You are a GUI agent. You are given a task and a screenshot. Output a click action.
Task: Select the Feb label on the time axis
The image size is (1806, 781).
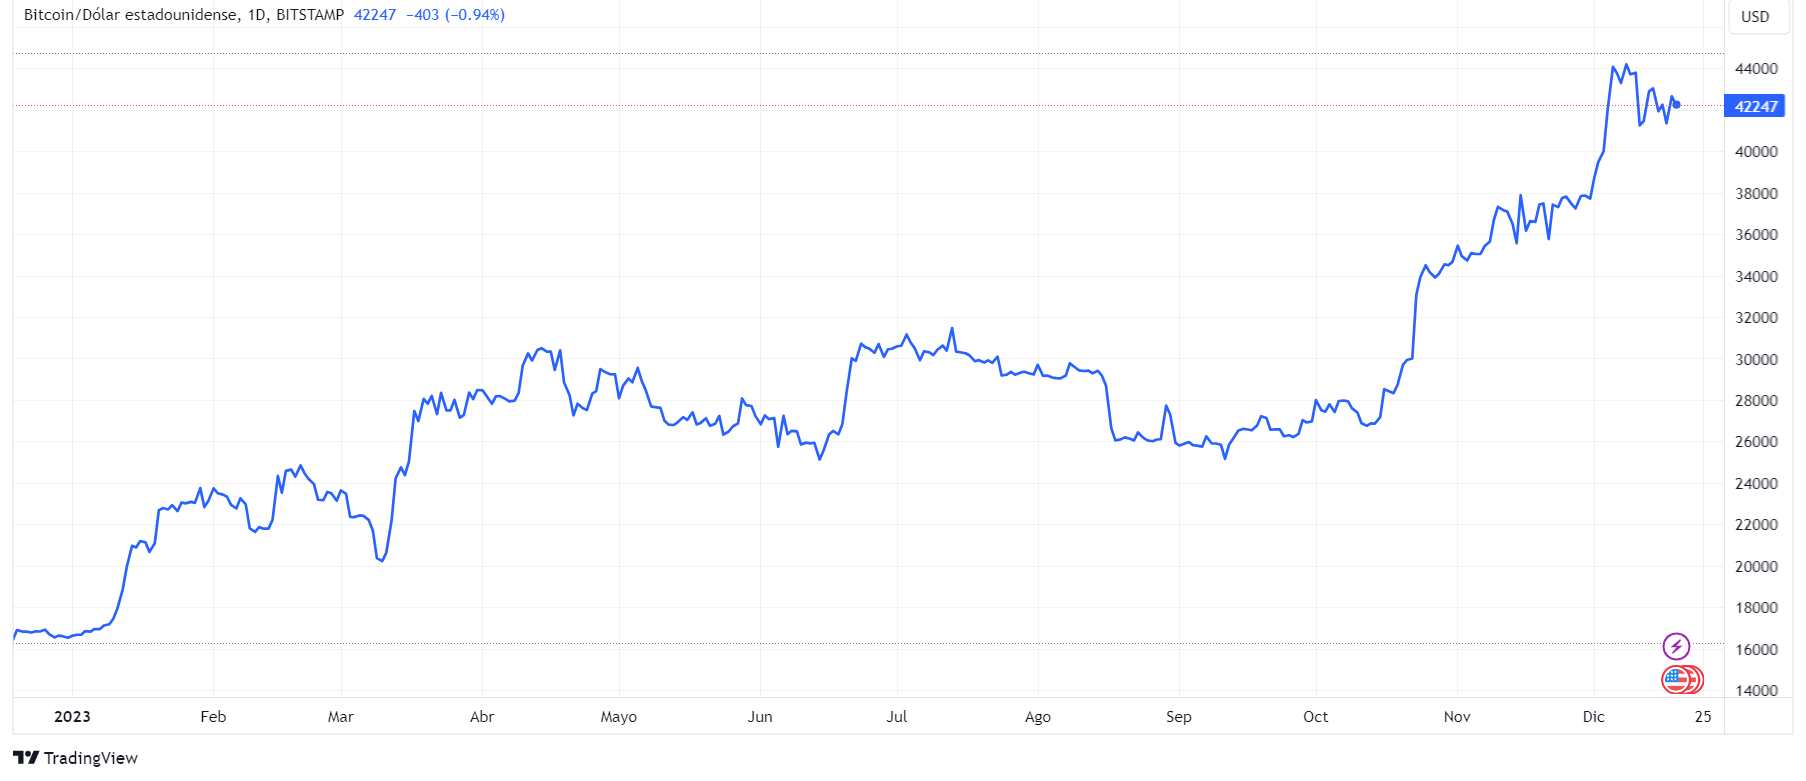213,716
